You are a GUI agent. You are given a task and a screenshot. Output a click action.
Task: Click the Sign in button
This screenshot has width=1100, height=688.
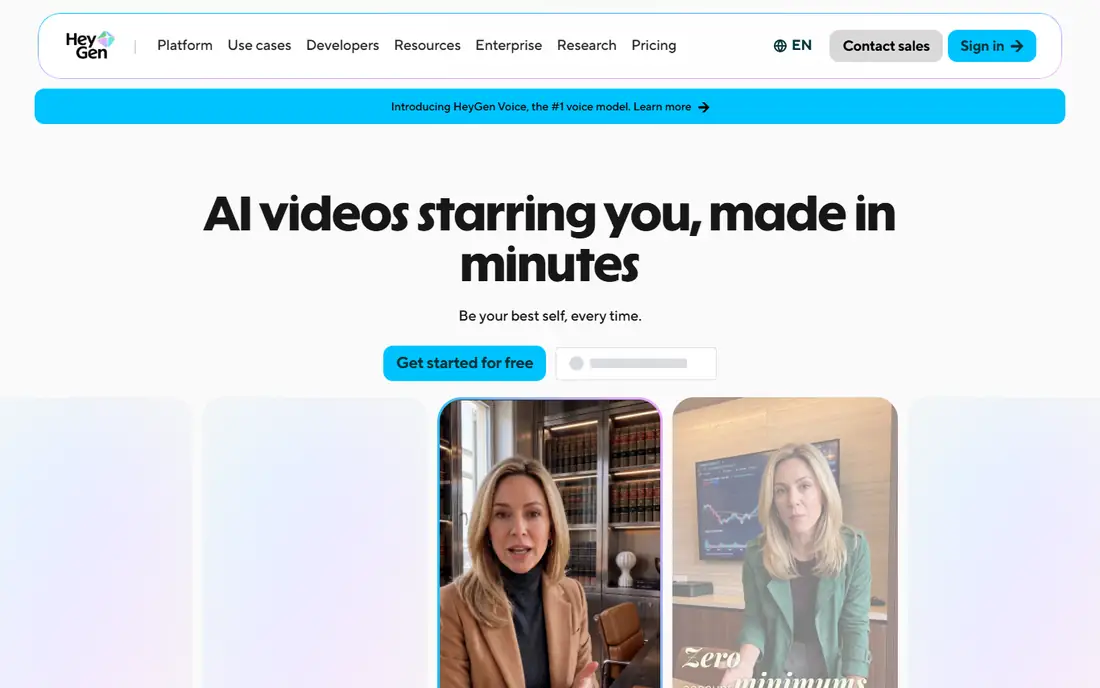pos(991,46)
